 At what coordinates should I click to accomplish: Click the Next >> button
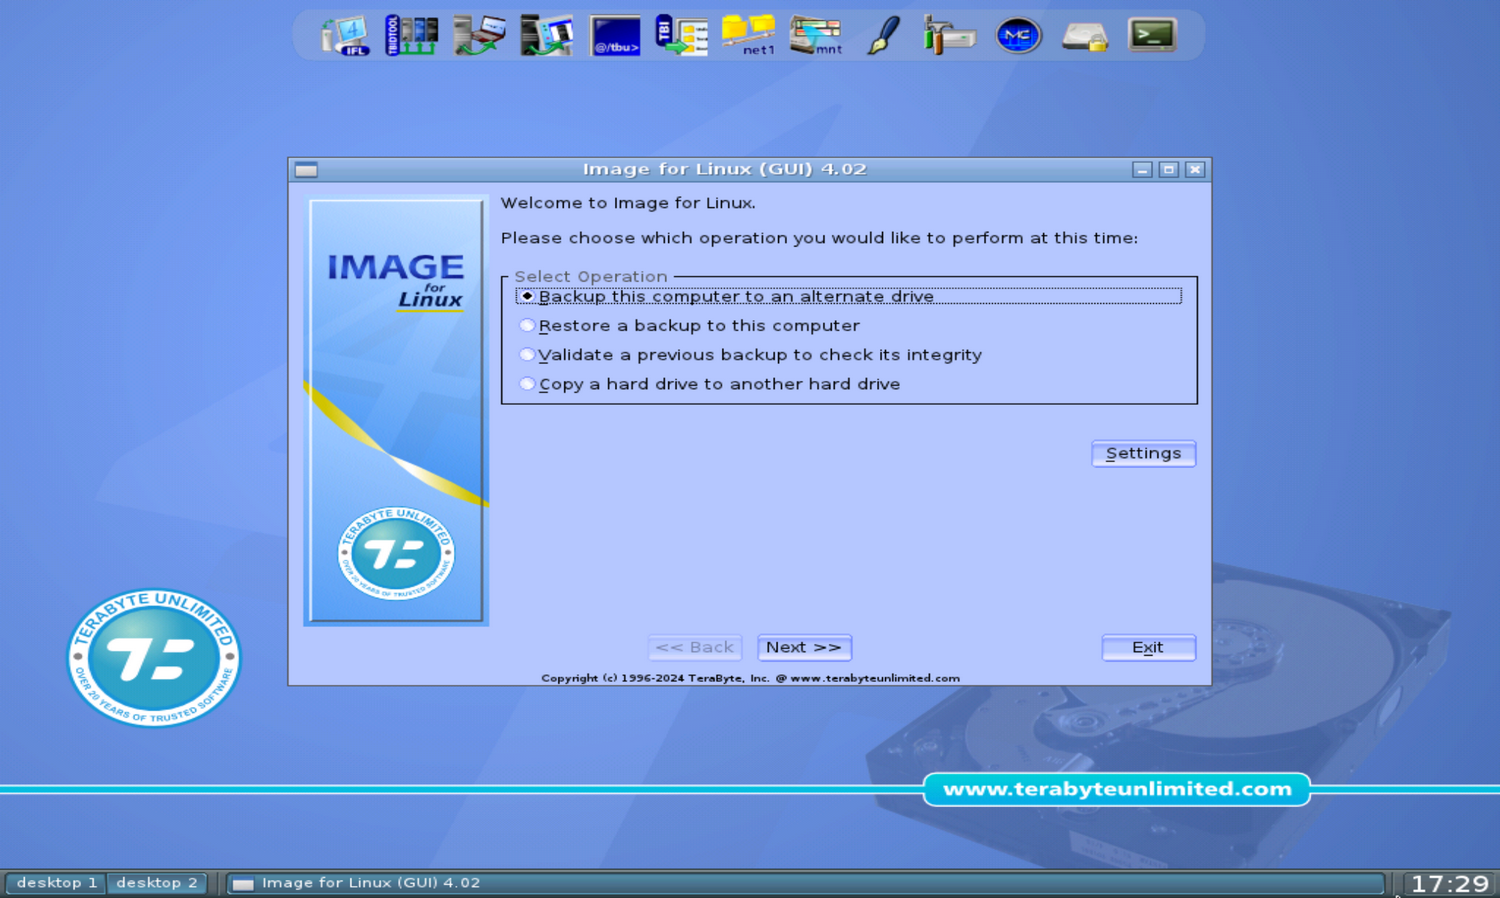(804, 647)
